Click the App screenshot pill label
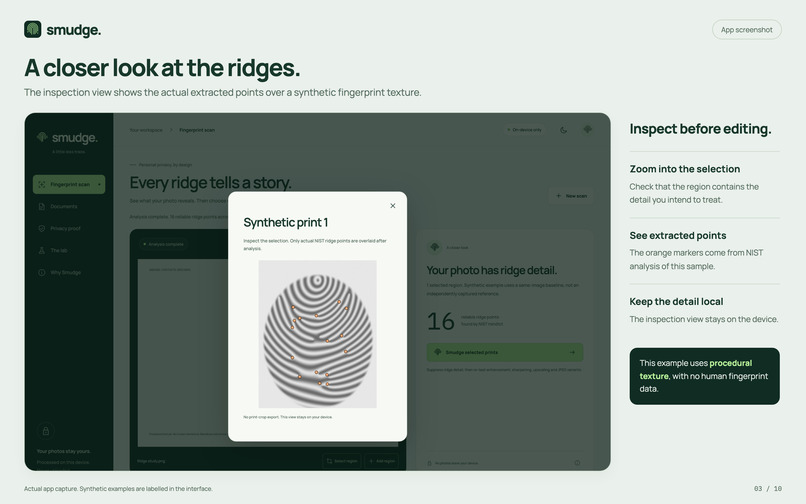 click(x=746, y=30)
